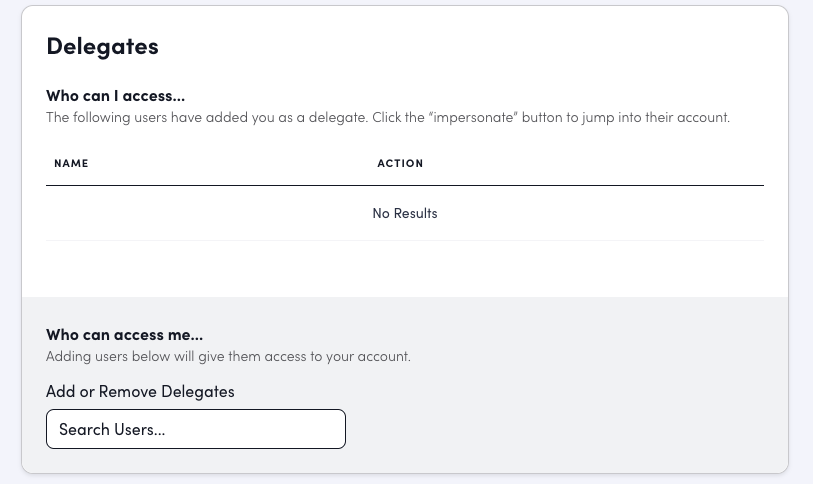Click the "Who can I access..." heading
813x484 pixels.
pyautogui.click(x=115, y=96)
